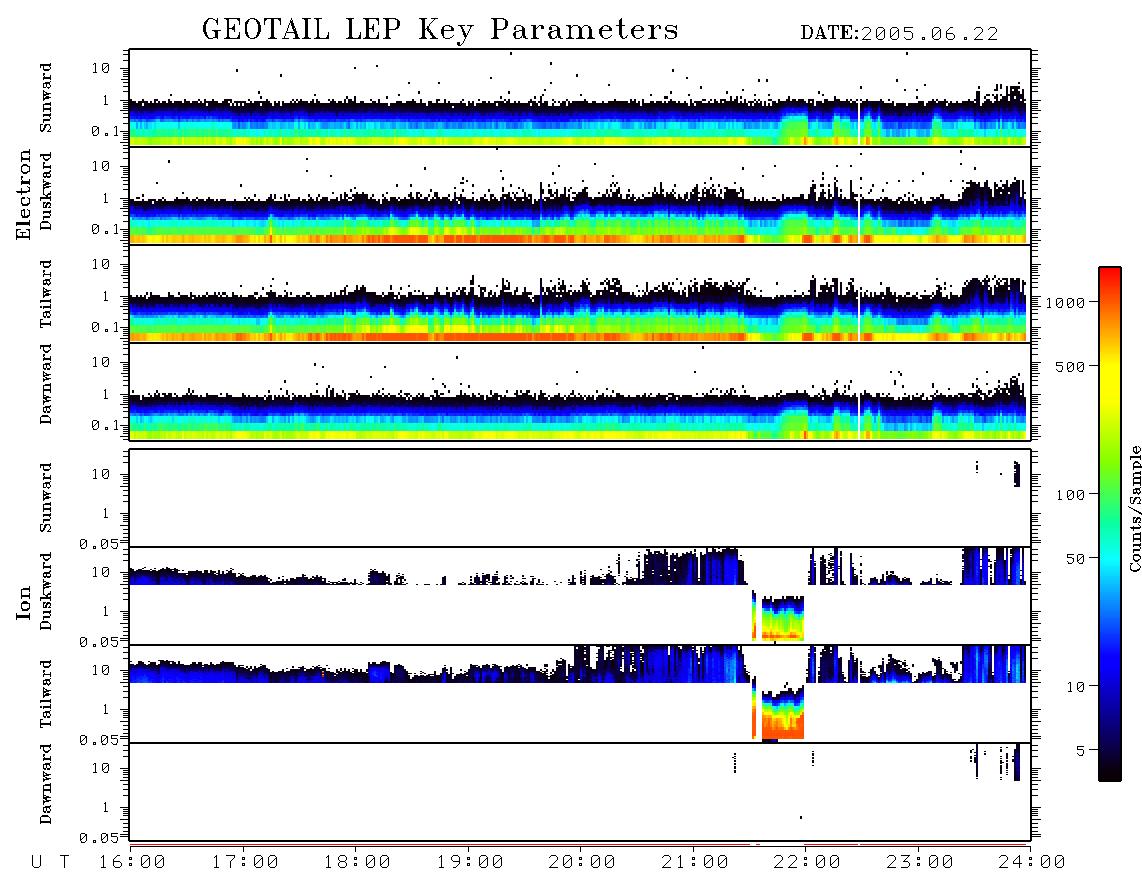The height and width of the screenshot is (880, 1142).
Task: Click the '50' colorbar tick label
Action: click(x=1075, y=559)
